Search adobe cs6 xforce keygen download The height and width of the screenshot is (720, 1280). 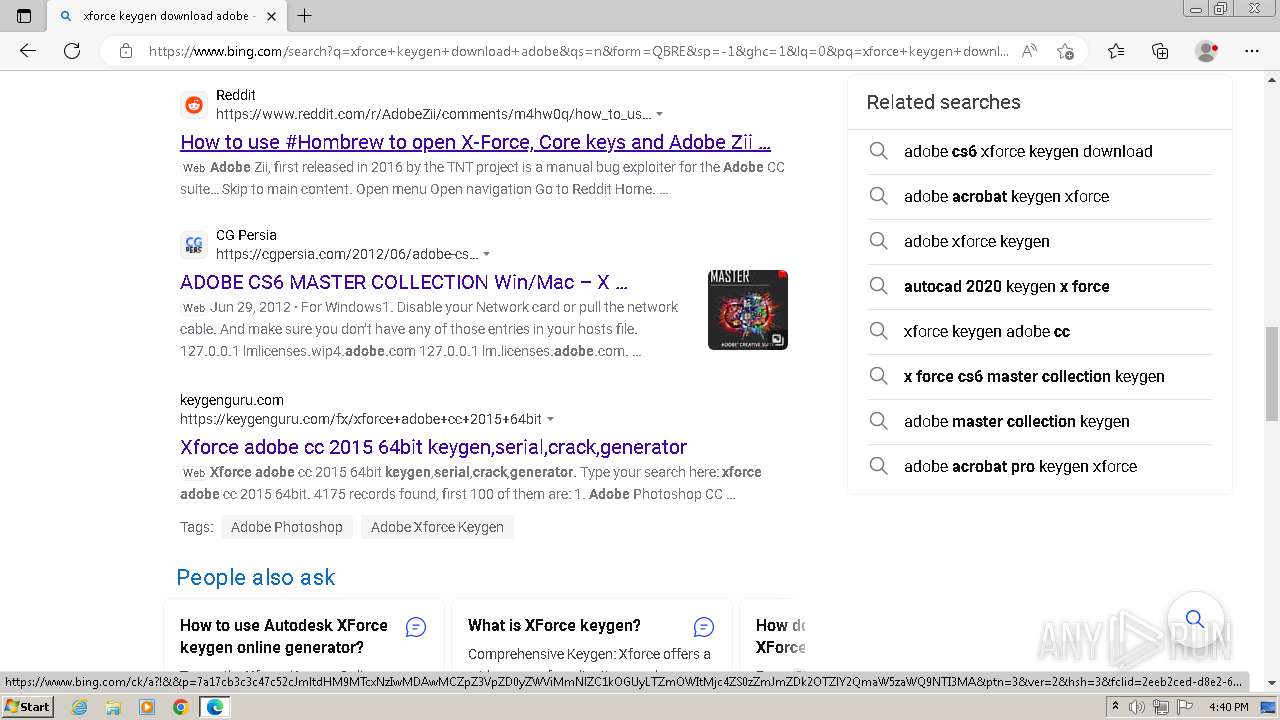point(1040,152)
